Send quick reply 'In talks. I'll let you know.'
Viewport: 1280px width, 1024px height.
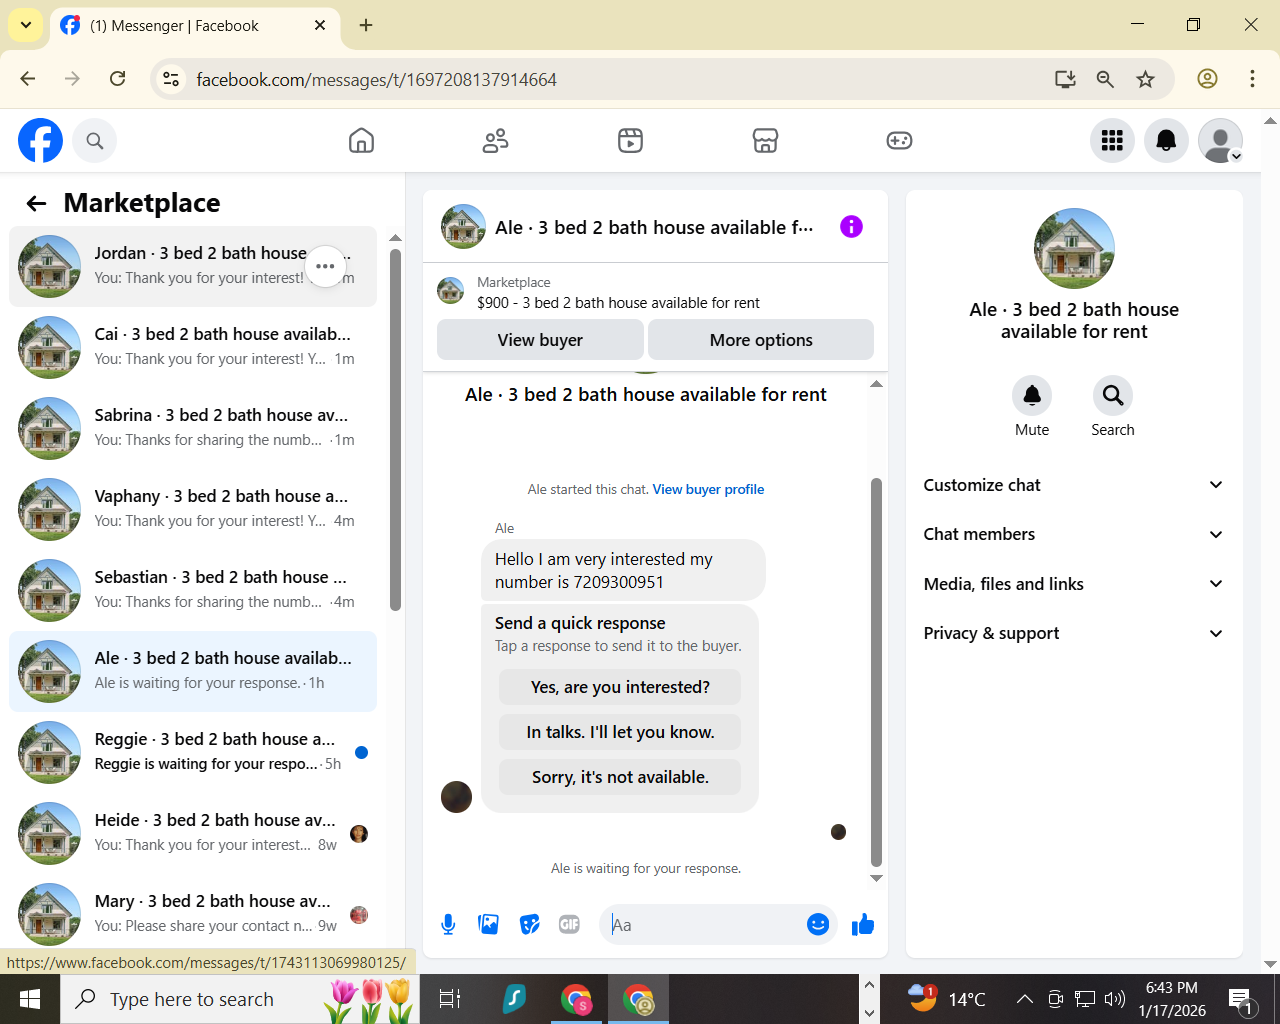(x=620, y=732)
